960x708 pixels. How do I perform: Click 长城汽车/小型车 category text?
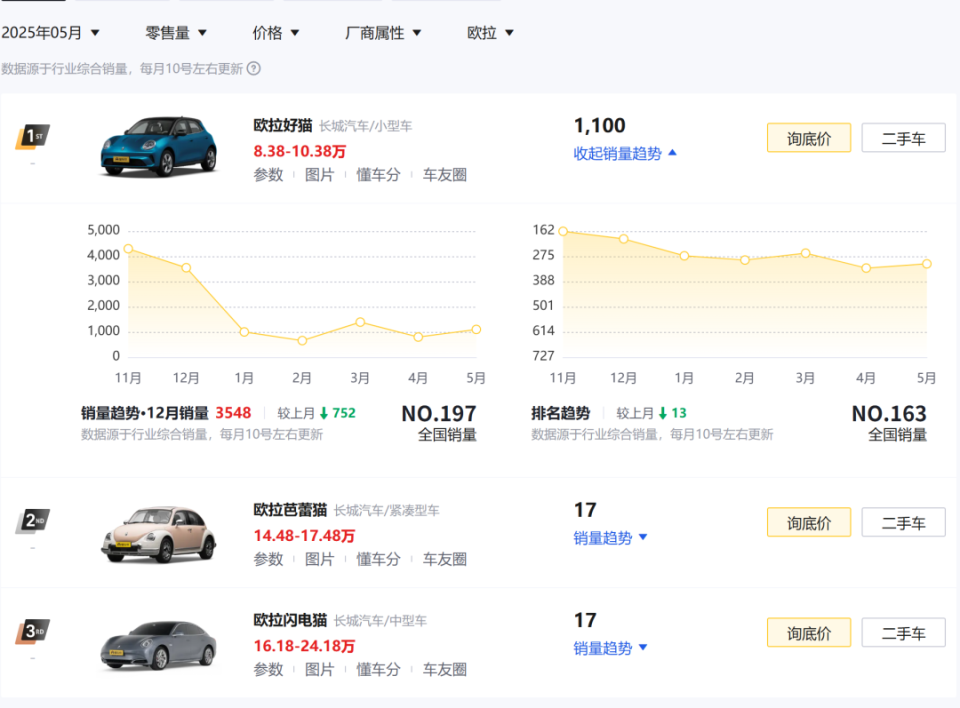point(366,126)
